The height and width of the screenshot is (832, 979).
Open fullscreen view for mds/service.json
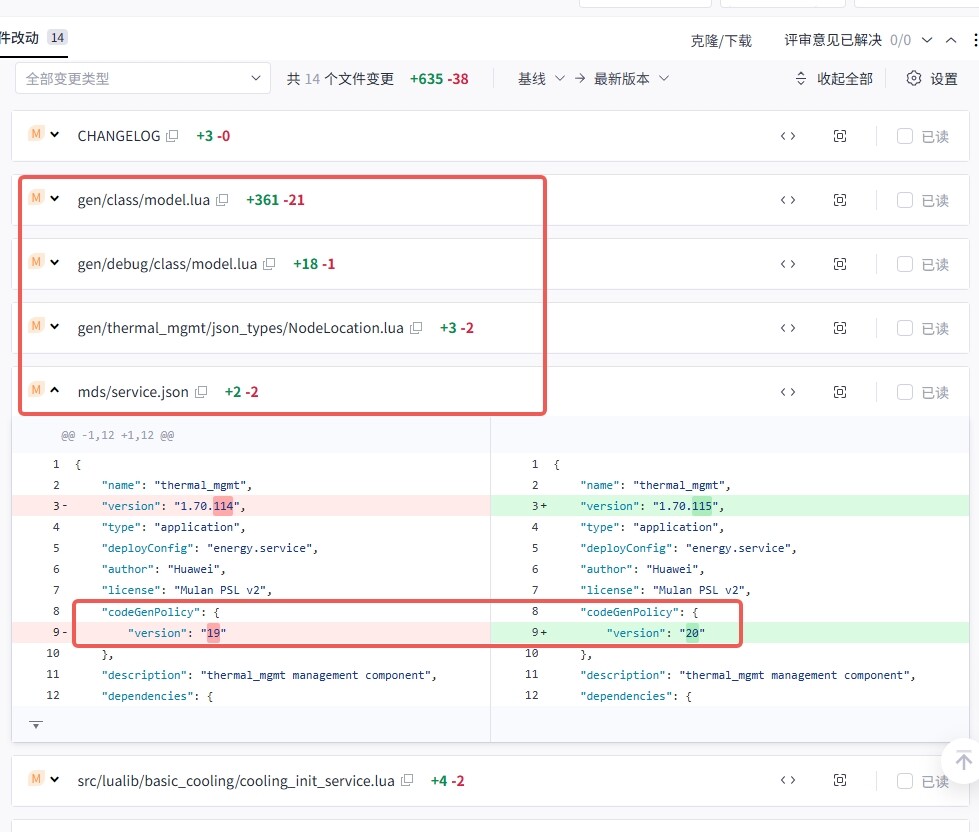point(840,392)
